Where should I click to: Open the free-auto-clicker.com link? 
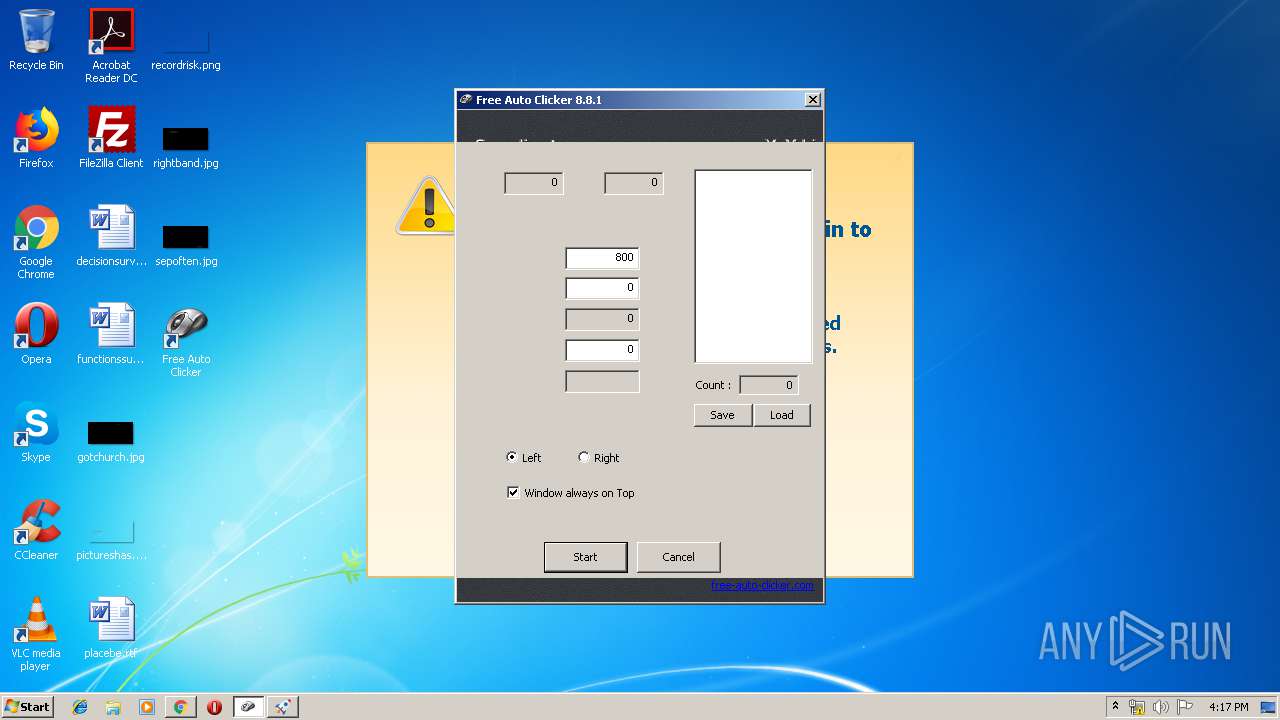coord(762,585)
